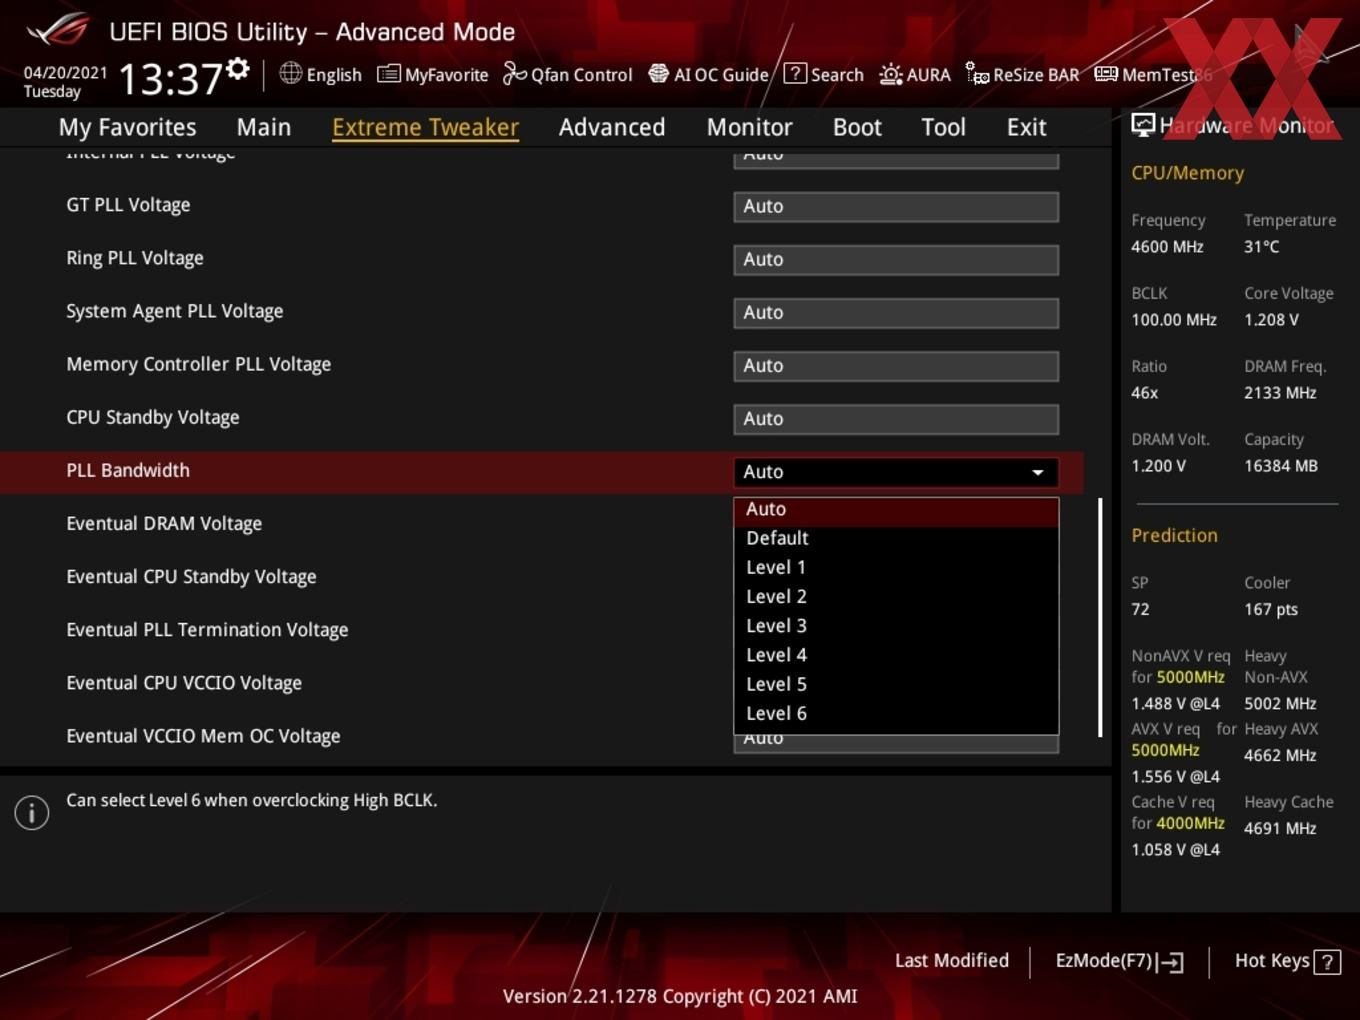Viewport: 1360px width, 1020px height.
Task: Select Eventual VCCIO Mem OC Voltage row
Action: (203, 736)
